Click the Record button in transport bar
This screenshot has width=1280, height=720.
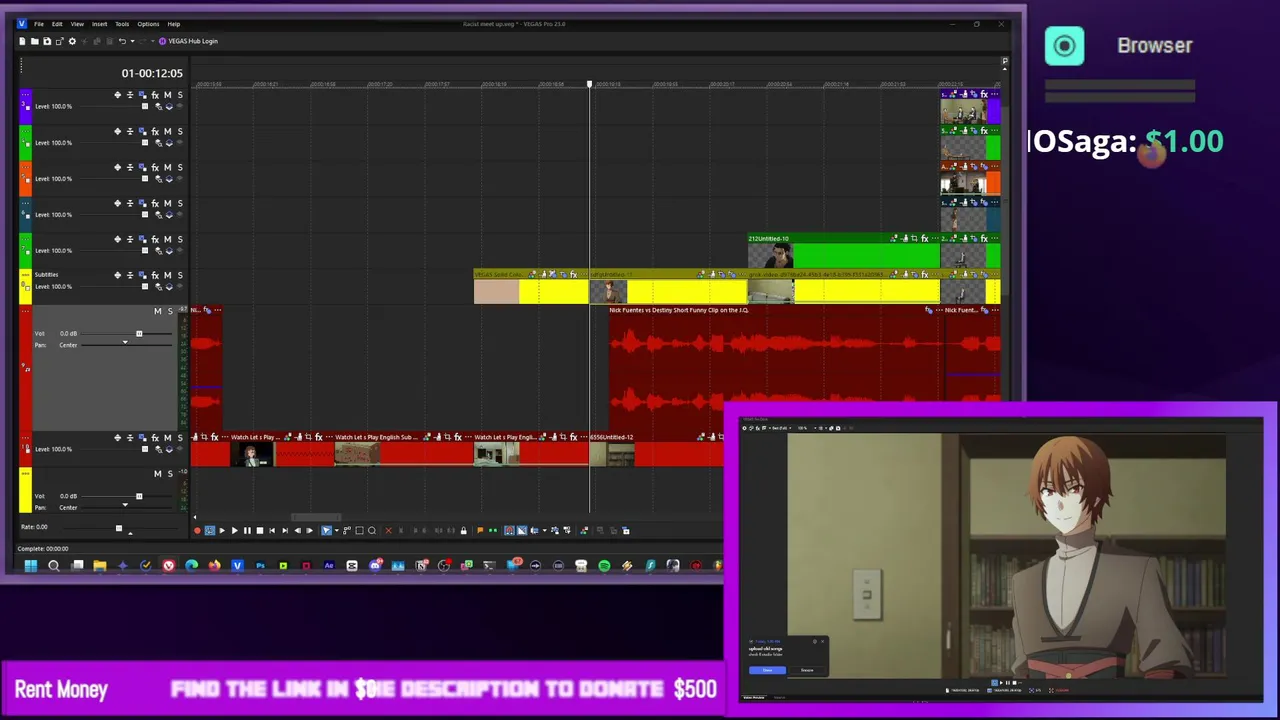click(x=197, y=530)
